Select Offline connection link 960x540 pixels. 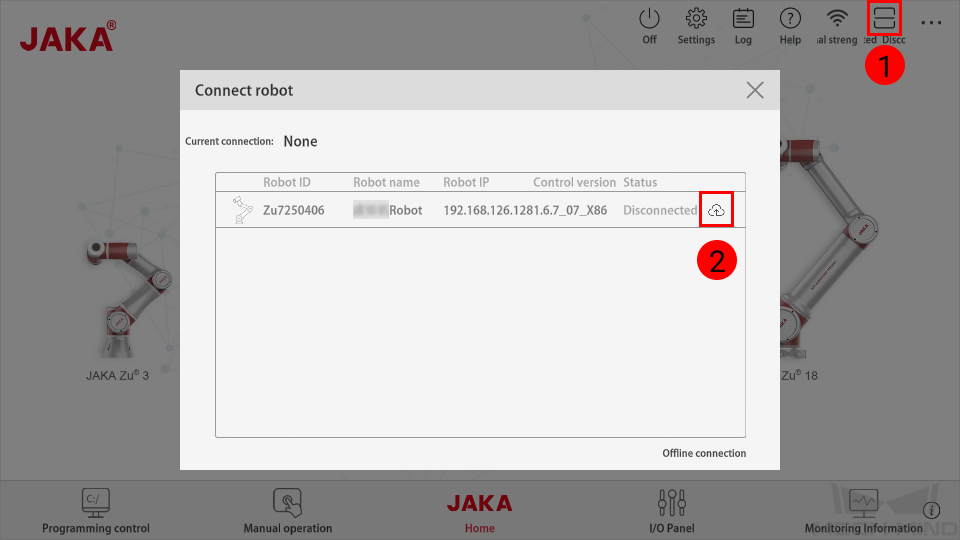704,453
